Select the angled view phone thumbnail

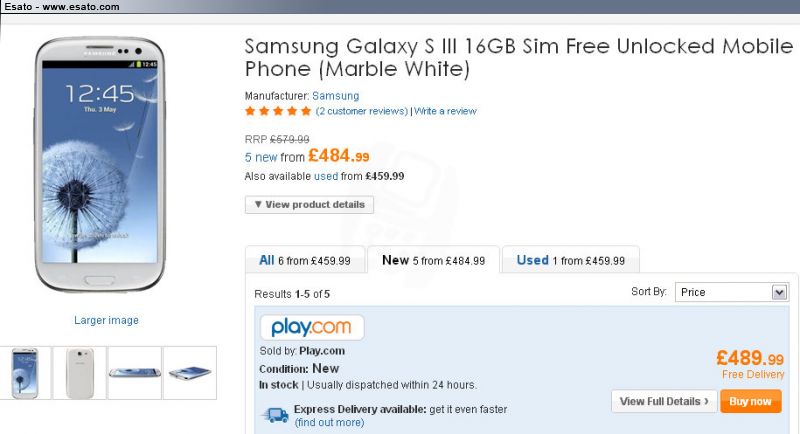pyautogui.click(x=190, y=373)
